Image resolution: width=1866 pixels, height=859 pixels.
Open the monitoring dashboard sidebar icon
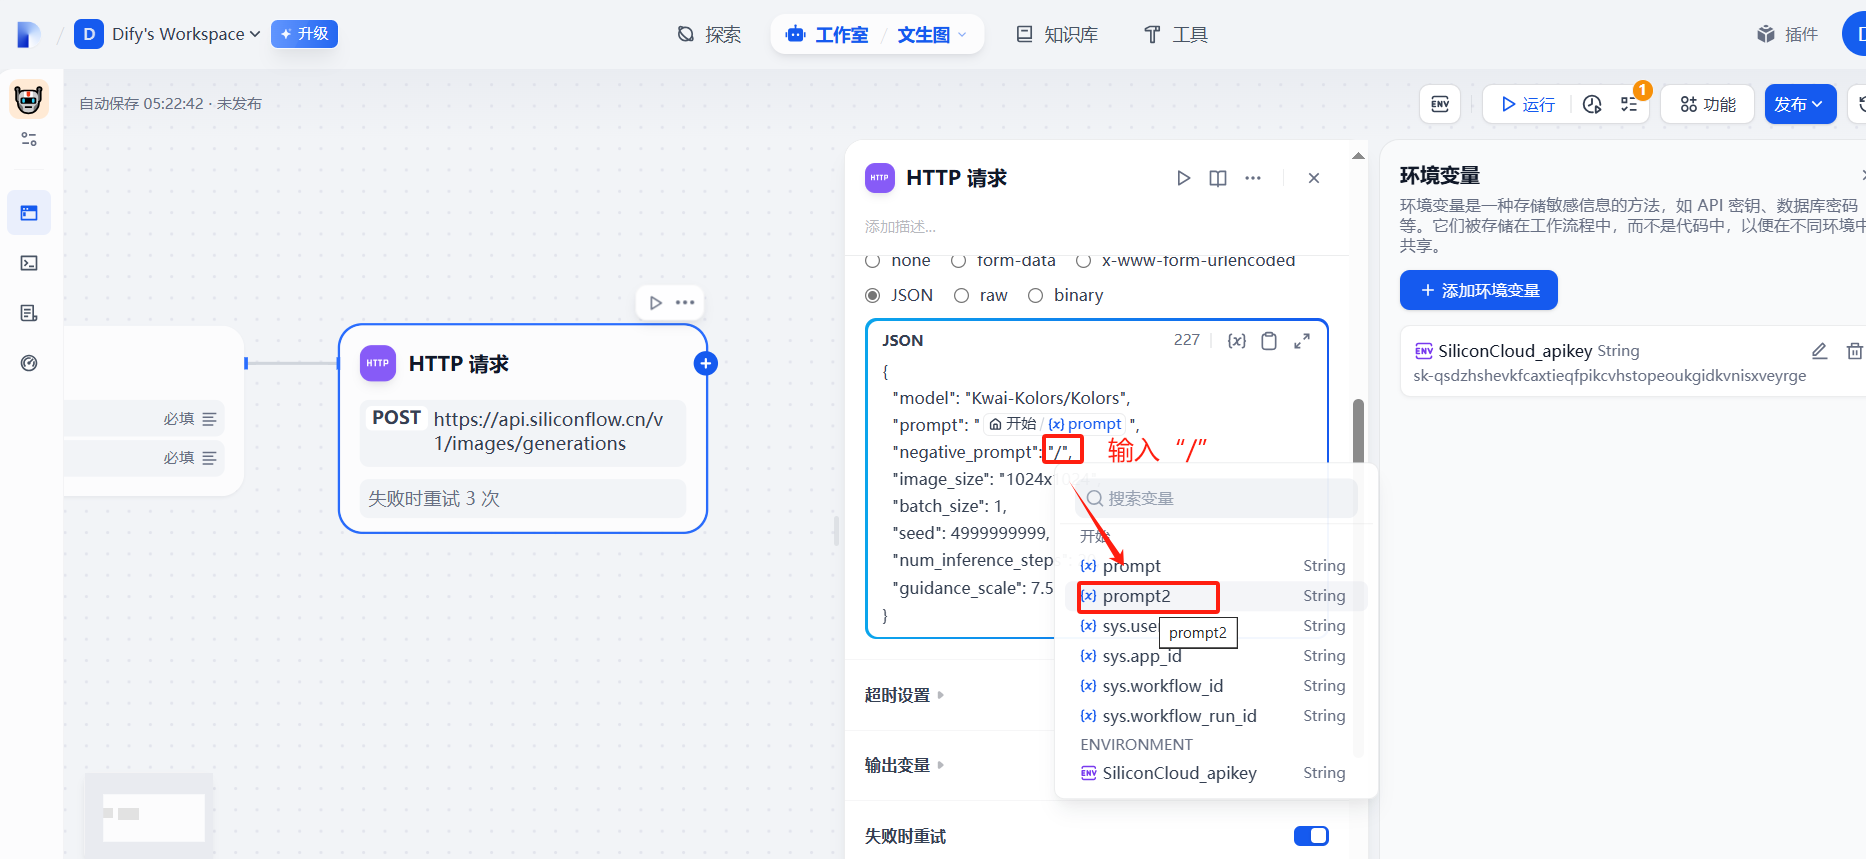coord(29,363)
